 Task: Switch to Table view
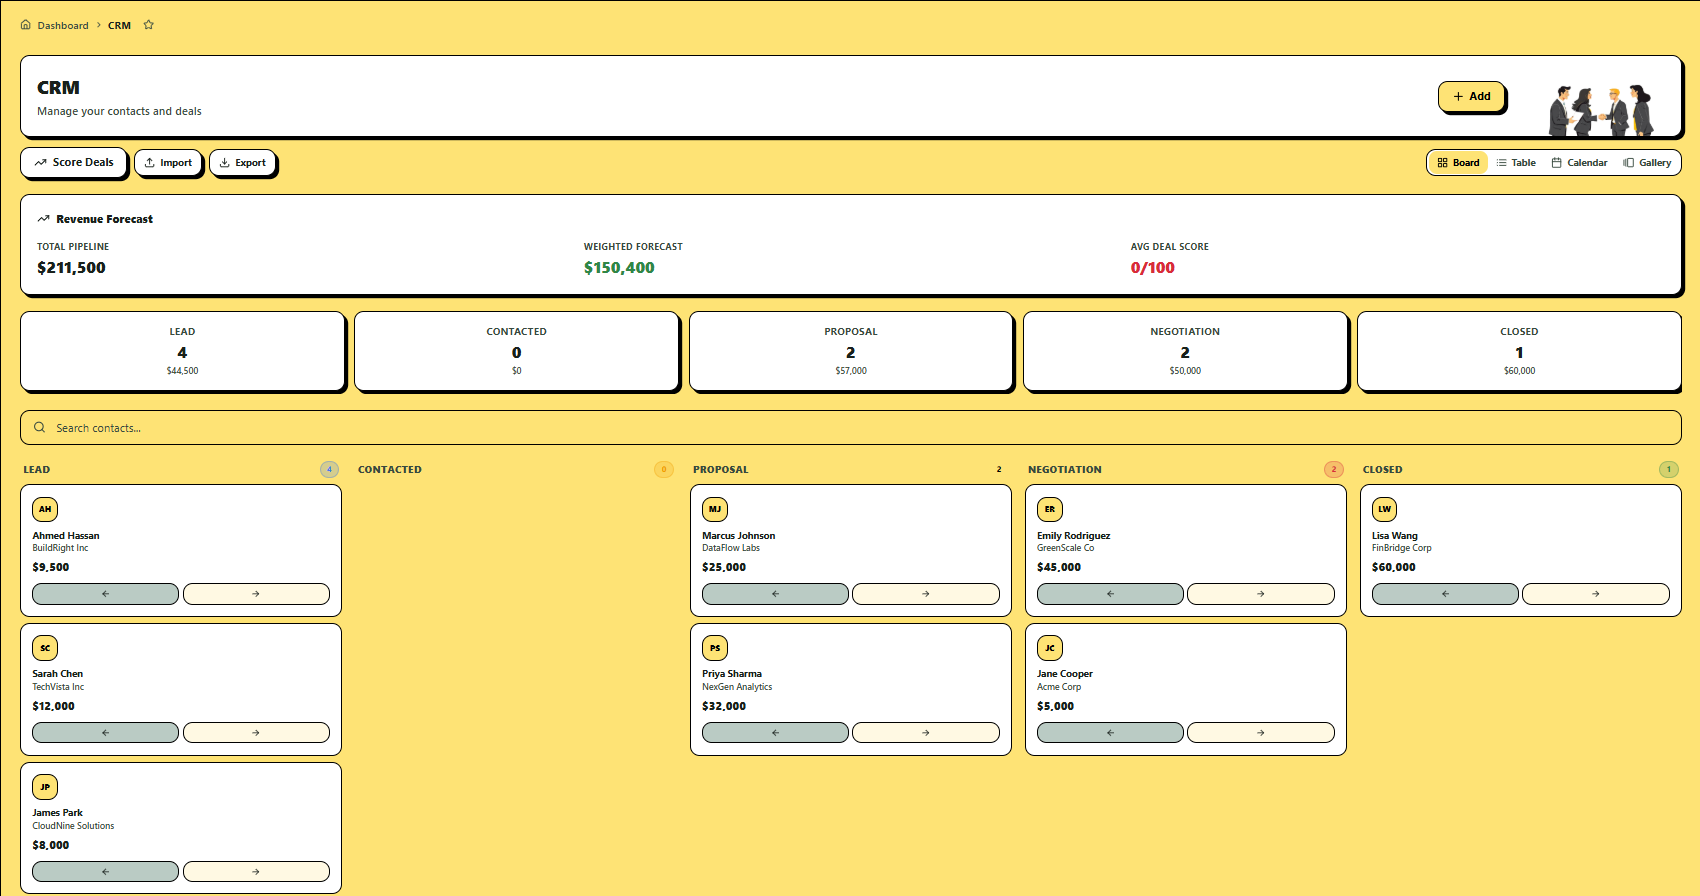[x=1516, y=163]
